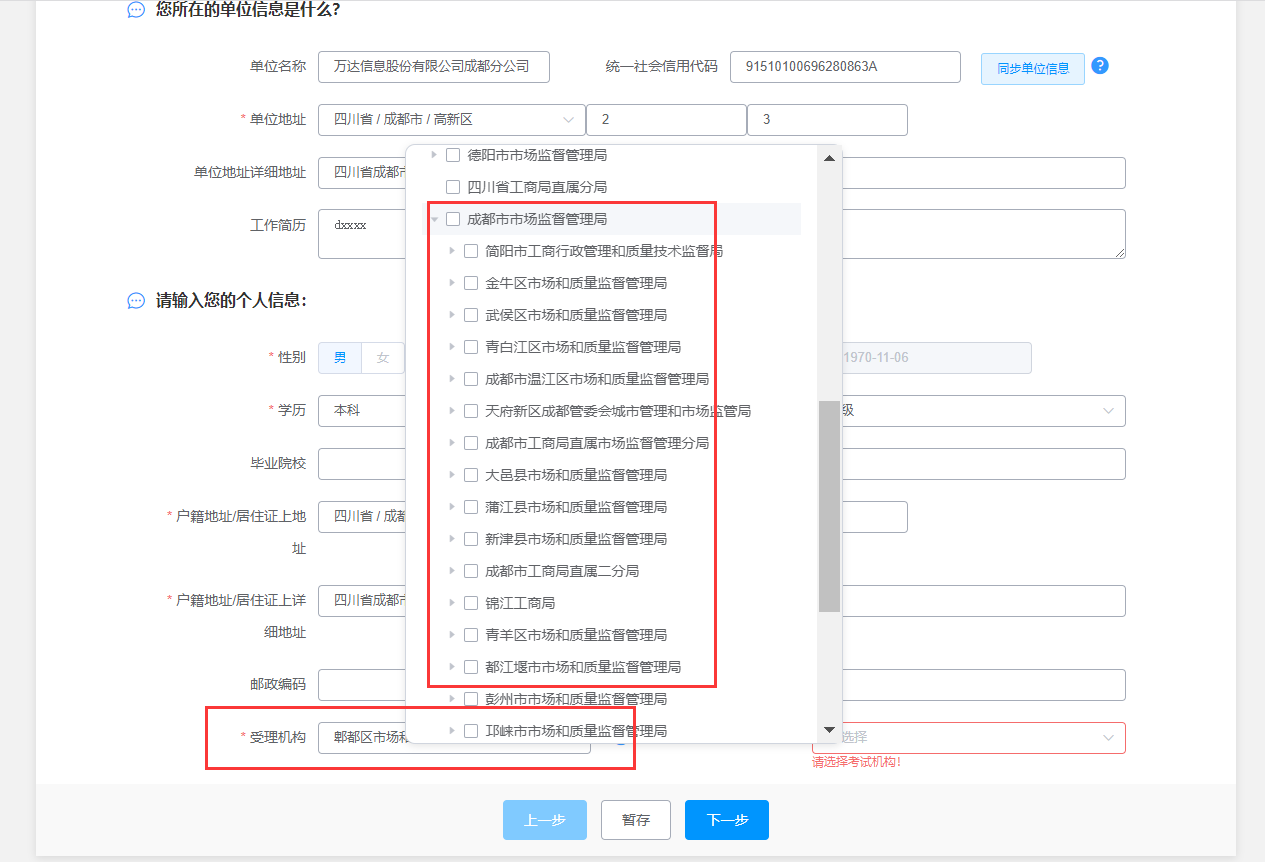This screenshot has height=862, width=1265.
Task: Click the 暂存 button
Action: 636,820
